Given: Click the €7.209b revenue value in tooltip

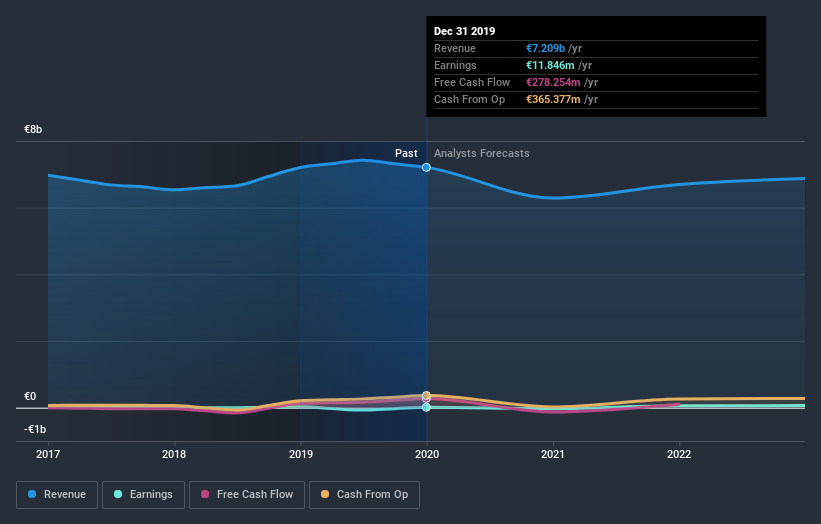Looking at the screenshot, I should point(545,48).
